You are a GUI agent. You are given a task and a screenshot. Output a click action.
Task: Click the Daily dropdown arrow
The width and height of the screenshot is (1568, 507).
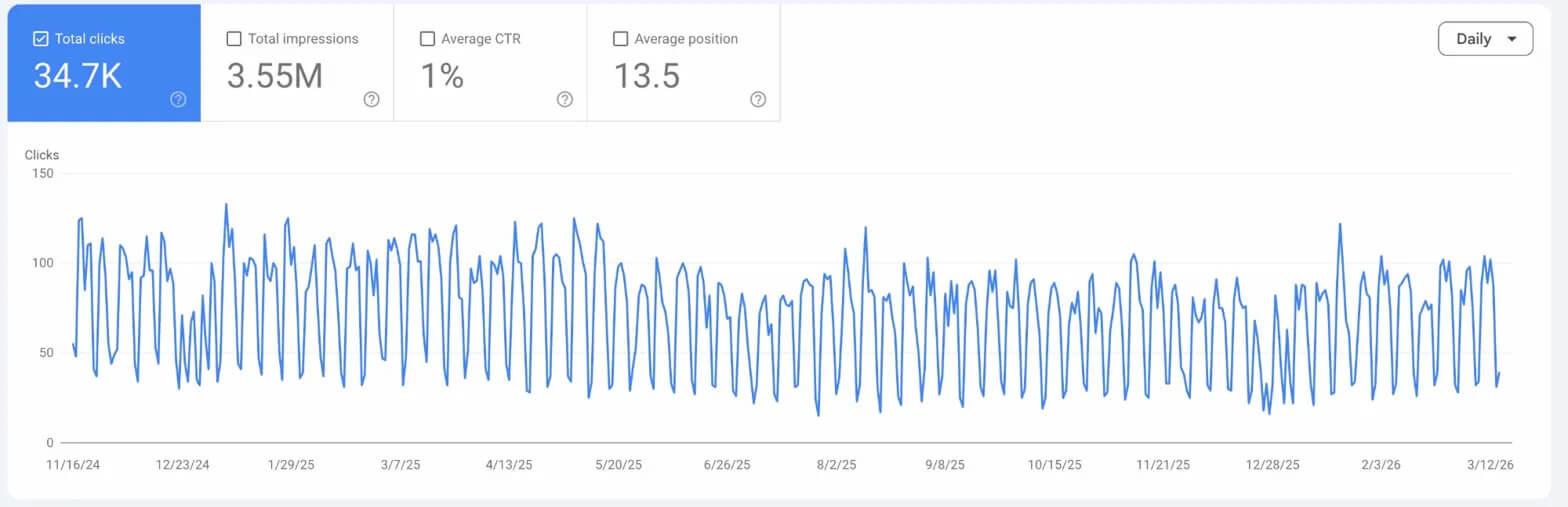[x=1511, y=39]
